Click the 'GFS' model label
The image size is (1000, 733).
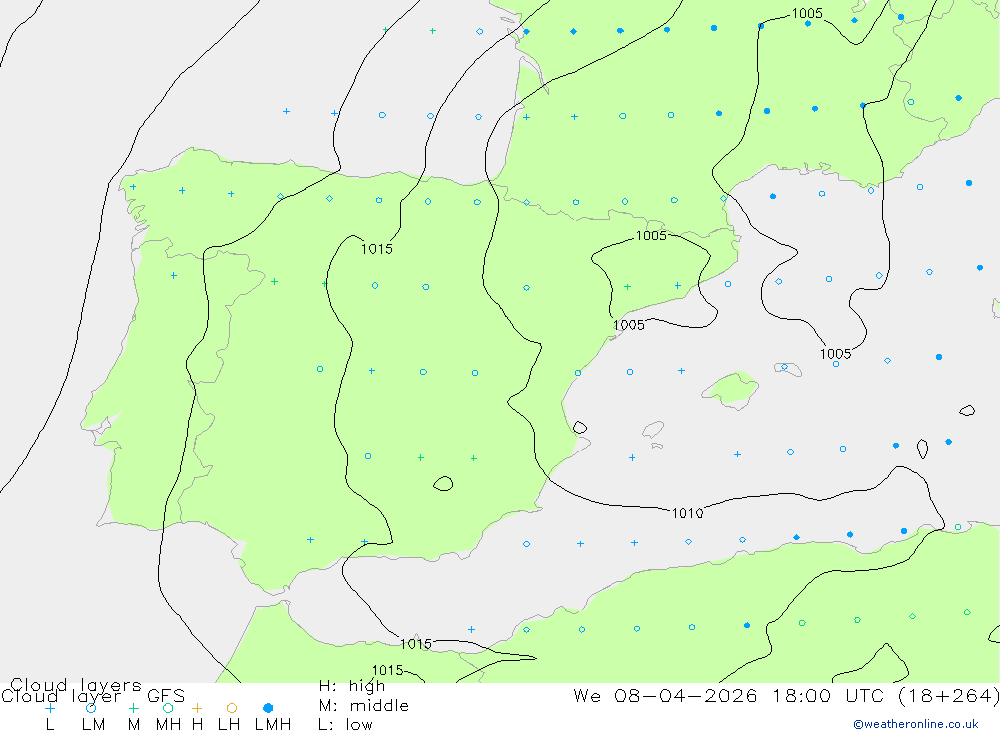tap(166, 696)
